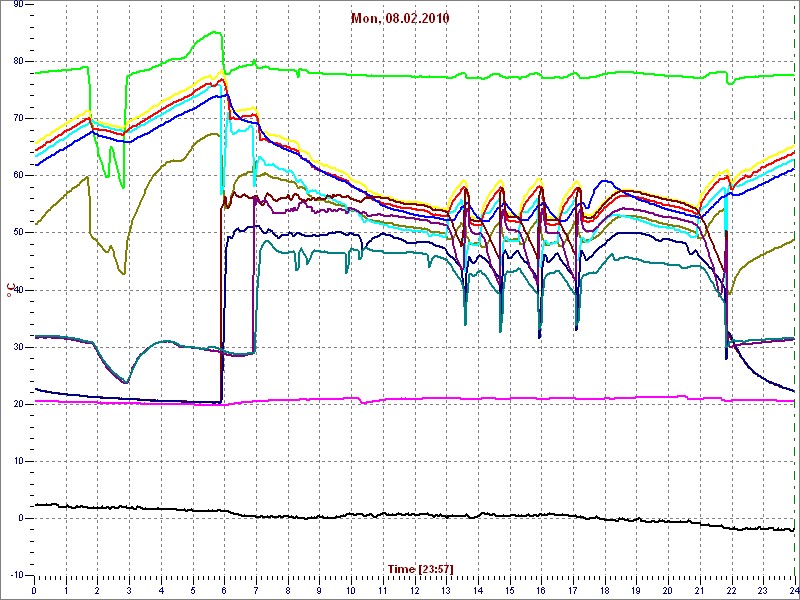Select the '40' temperature axis label
Image resolution: width=800 pixels, height=600 pixels.
(x=17, y=290)
